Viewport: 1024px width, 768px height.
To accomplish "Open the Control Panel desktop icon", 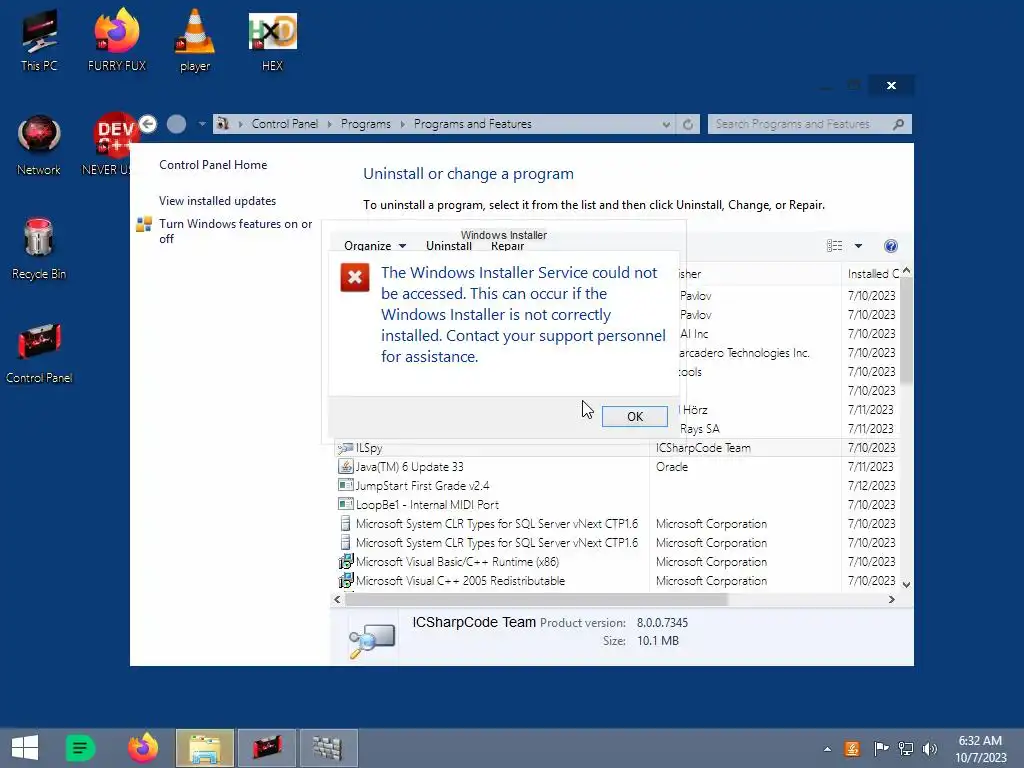I will click(39, 353).
